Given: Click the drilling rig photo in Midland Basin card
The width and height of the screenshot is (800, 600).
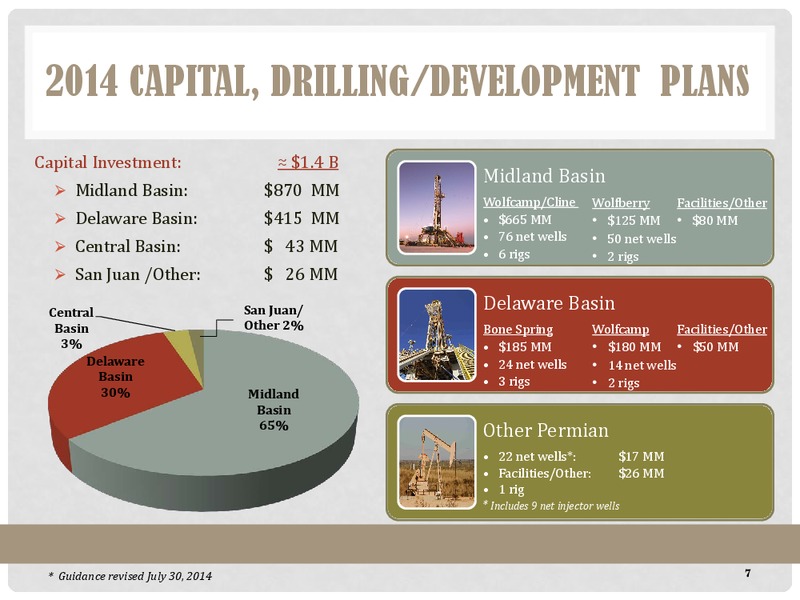Looking at the screenshot, I should point(436,207).
